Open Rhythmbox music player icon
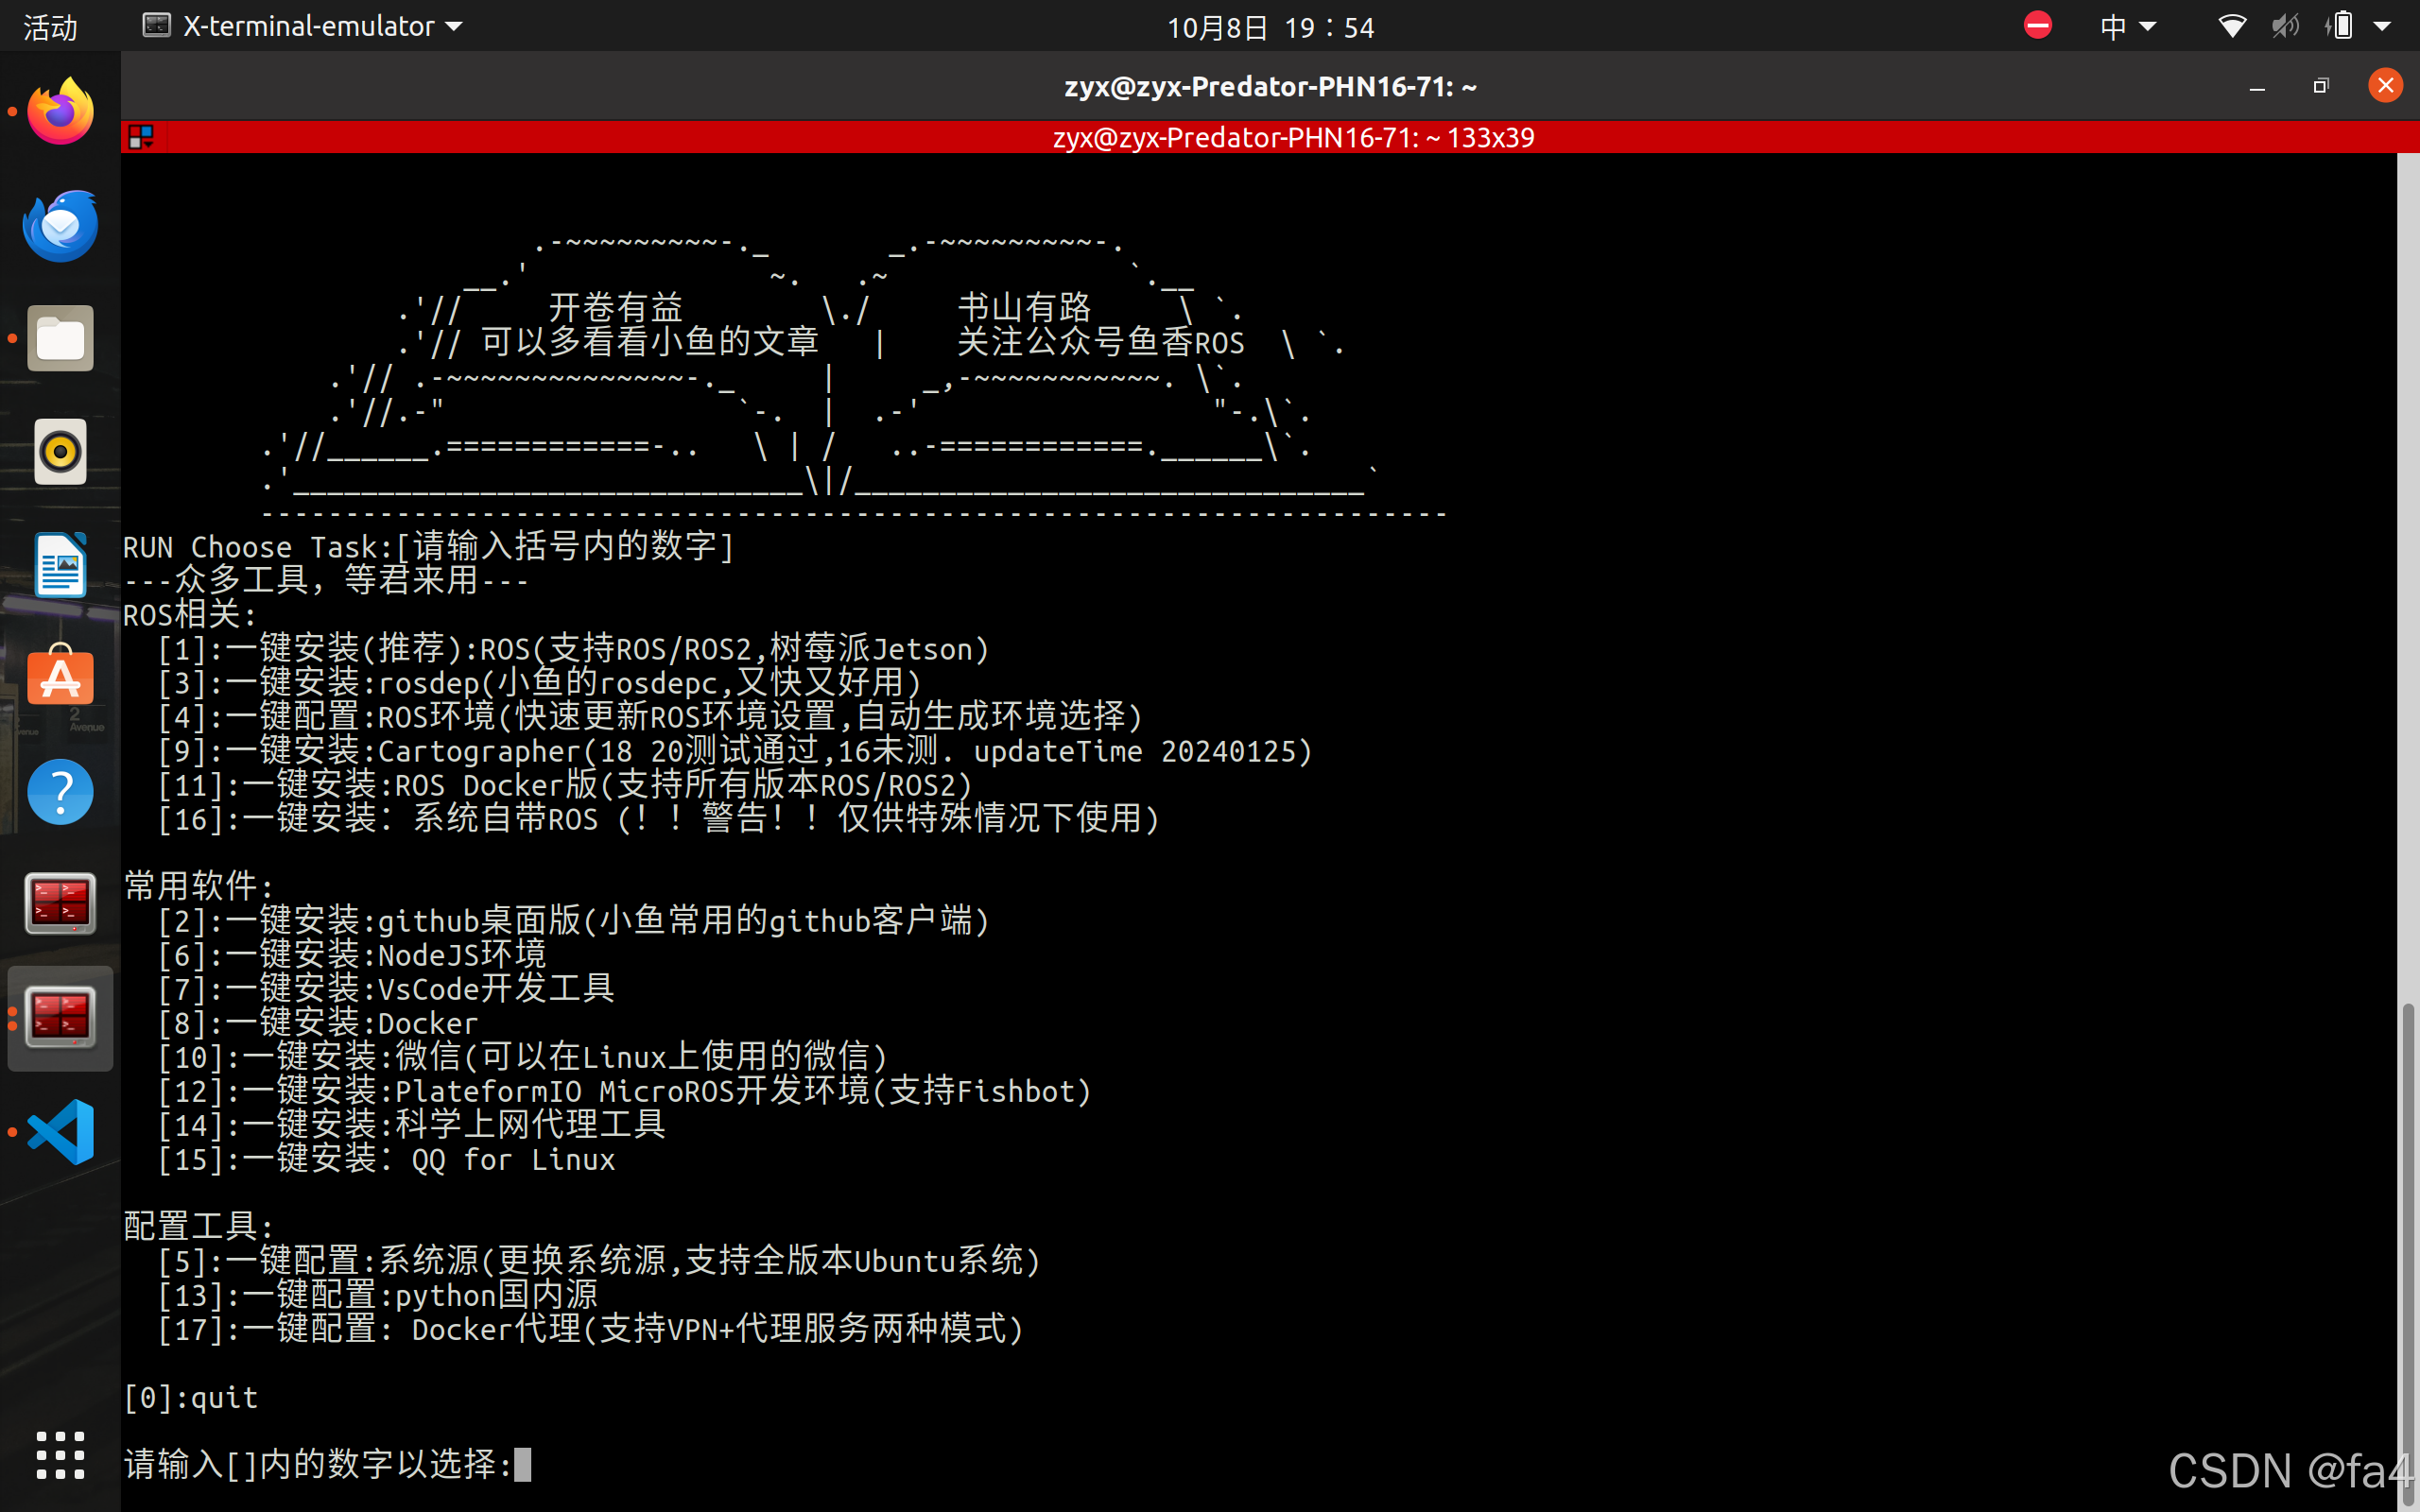2420x1512 pixels. click(x=60, y=452)
